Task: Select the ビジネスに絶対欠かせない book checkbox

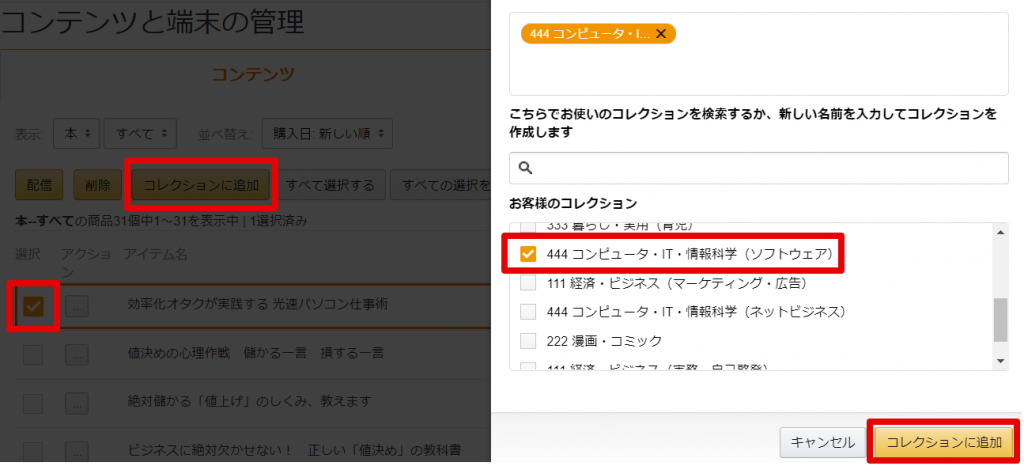Action: pyautogui.click(x=33, y=452)
